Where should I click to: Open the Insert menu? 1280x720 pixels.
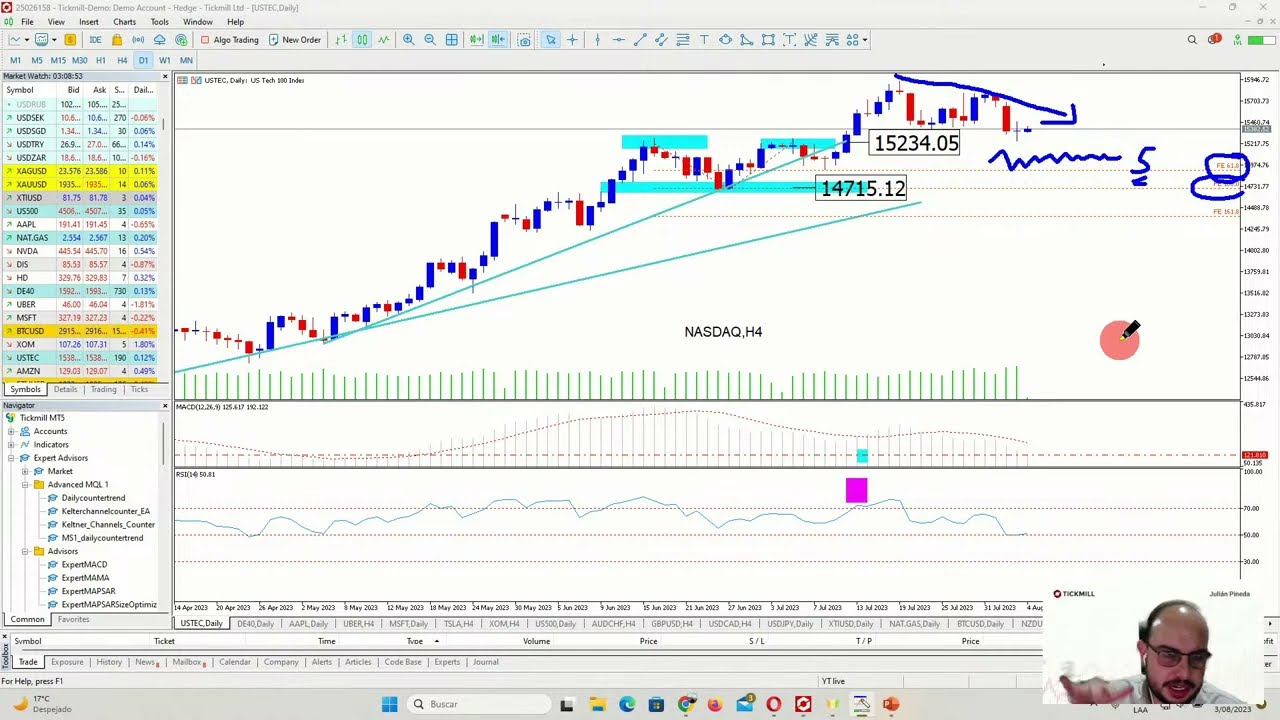pyautogui.click(x=89, y=22)
